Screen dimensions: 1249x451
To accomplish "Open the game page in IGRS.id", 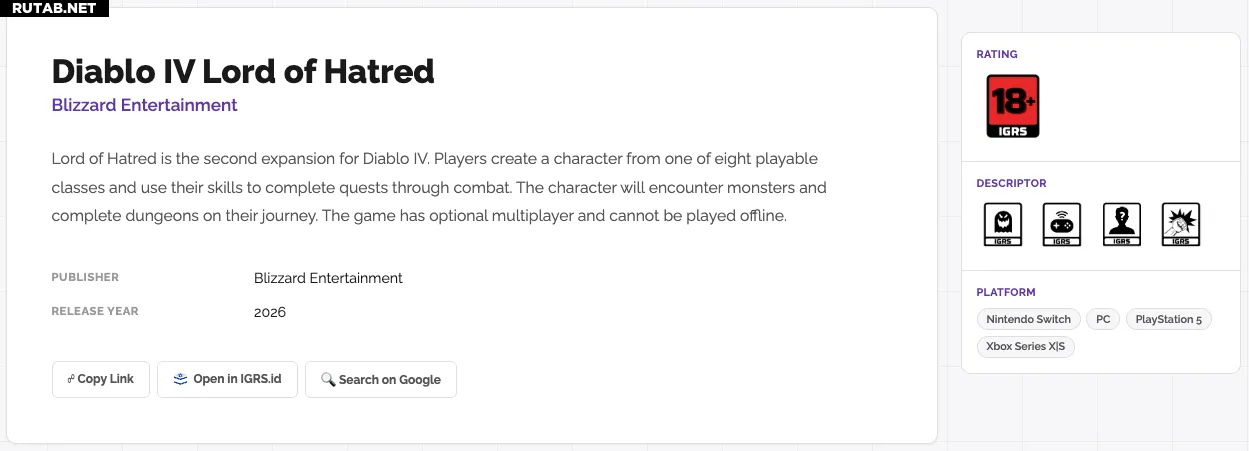I will [227, 379].
